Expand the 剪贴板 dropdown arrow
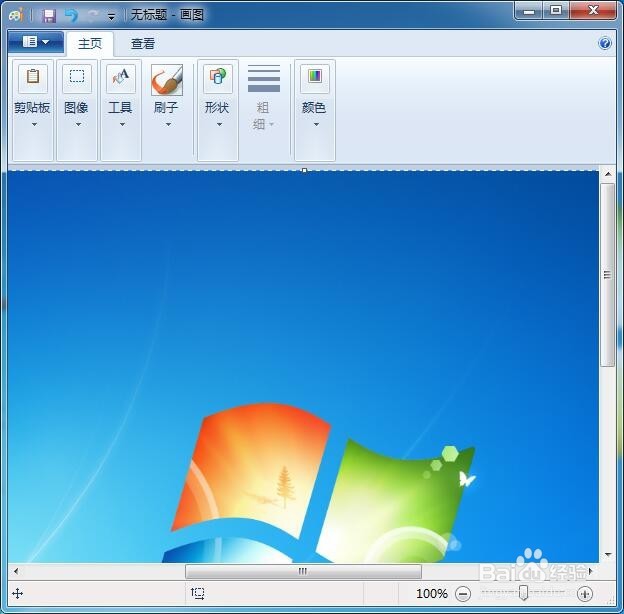624x614 pixels. pos(34,125)
